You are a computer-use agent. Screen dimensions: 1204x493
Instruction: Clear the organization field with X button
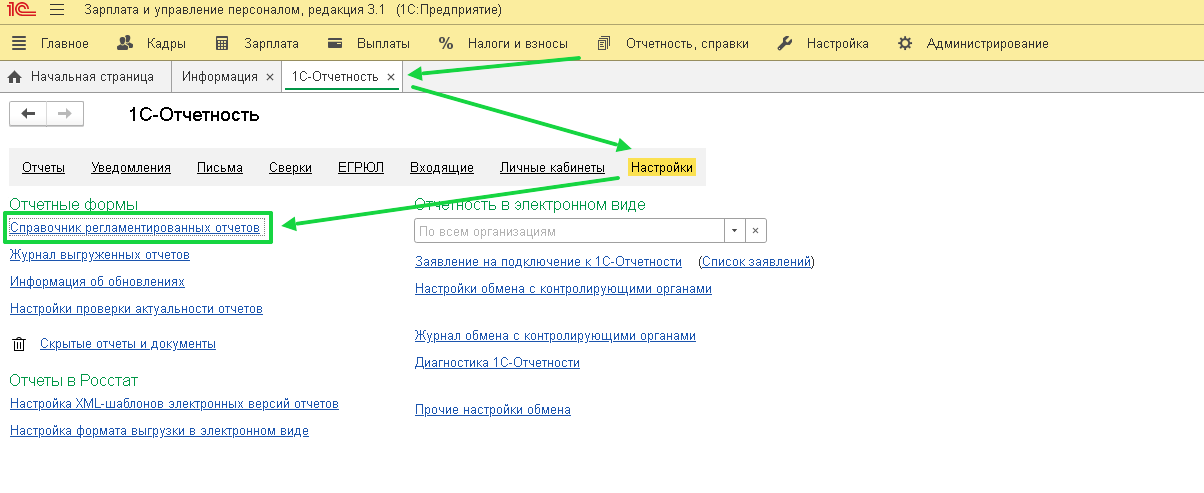click(756, 231)
